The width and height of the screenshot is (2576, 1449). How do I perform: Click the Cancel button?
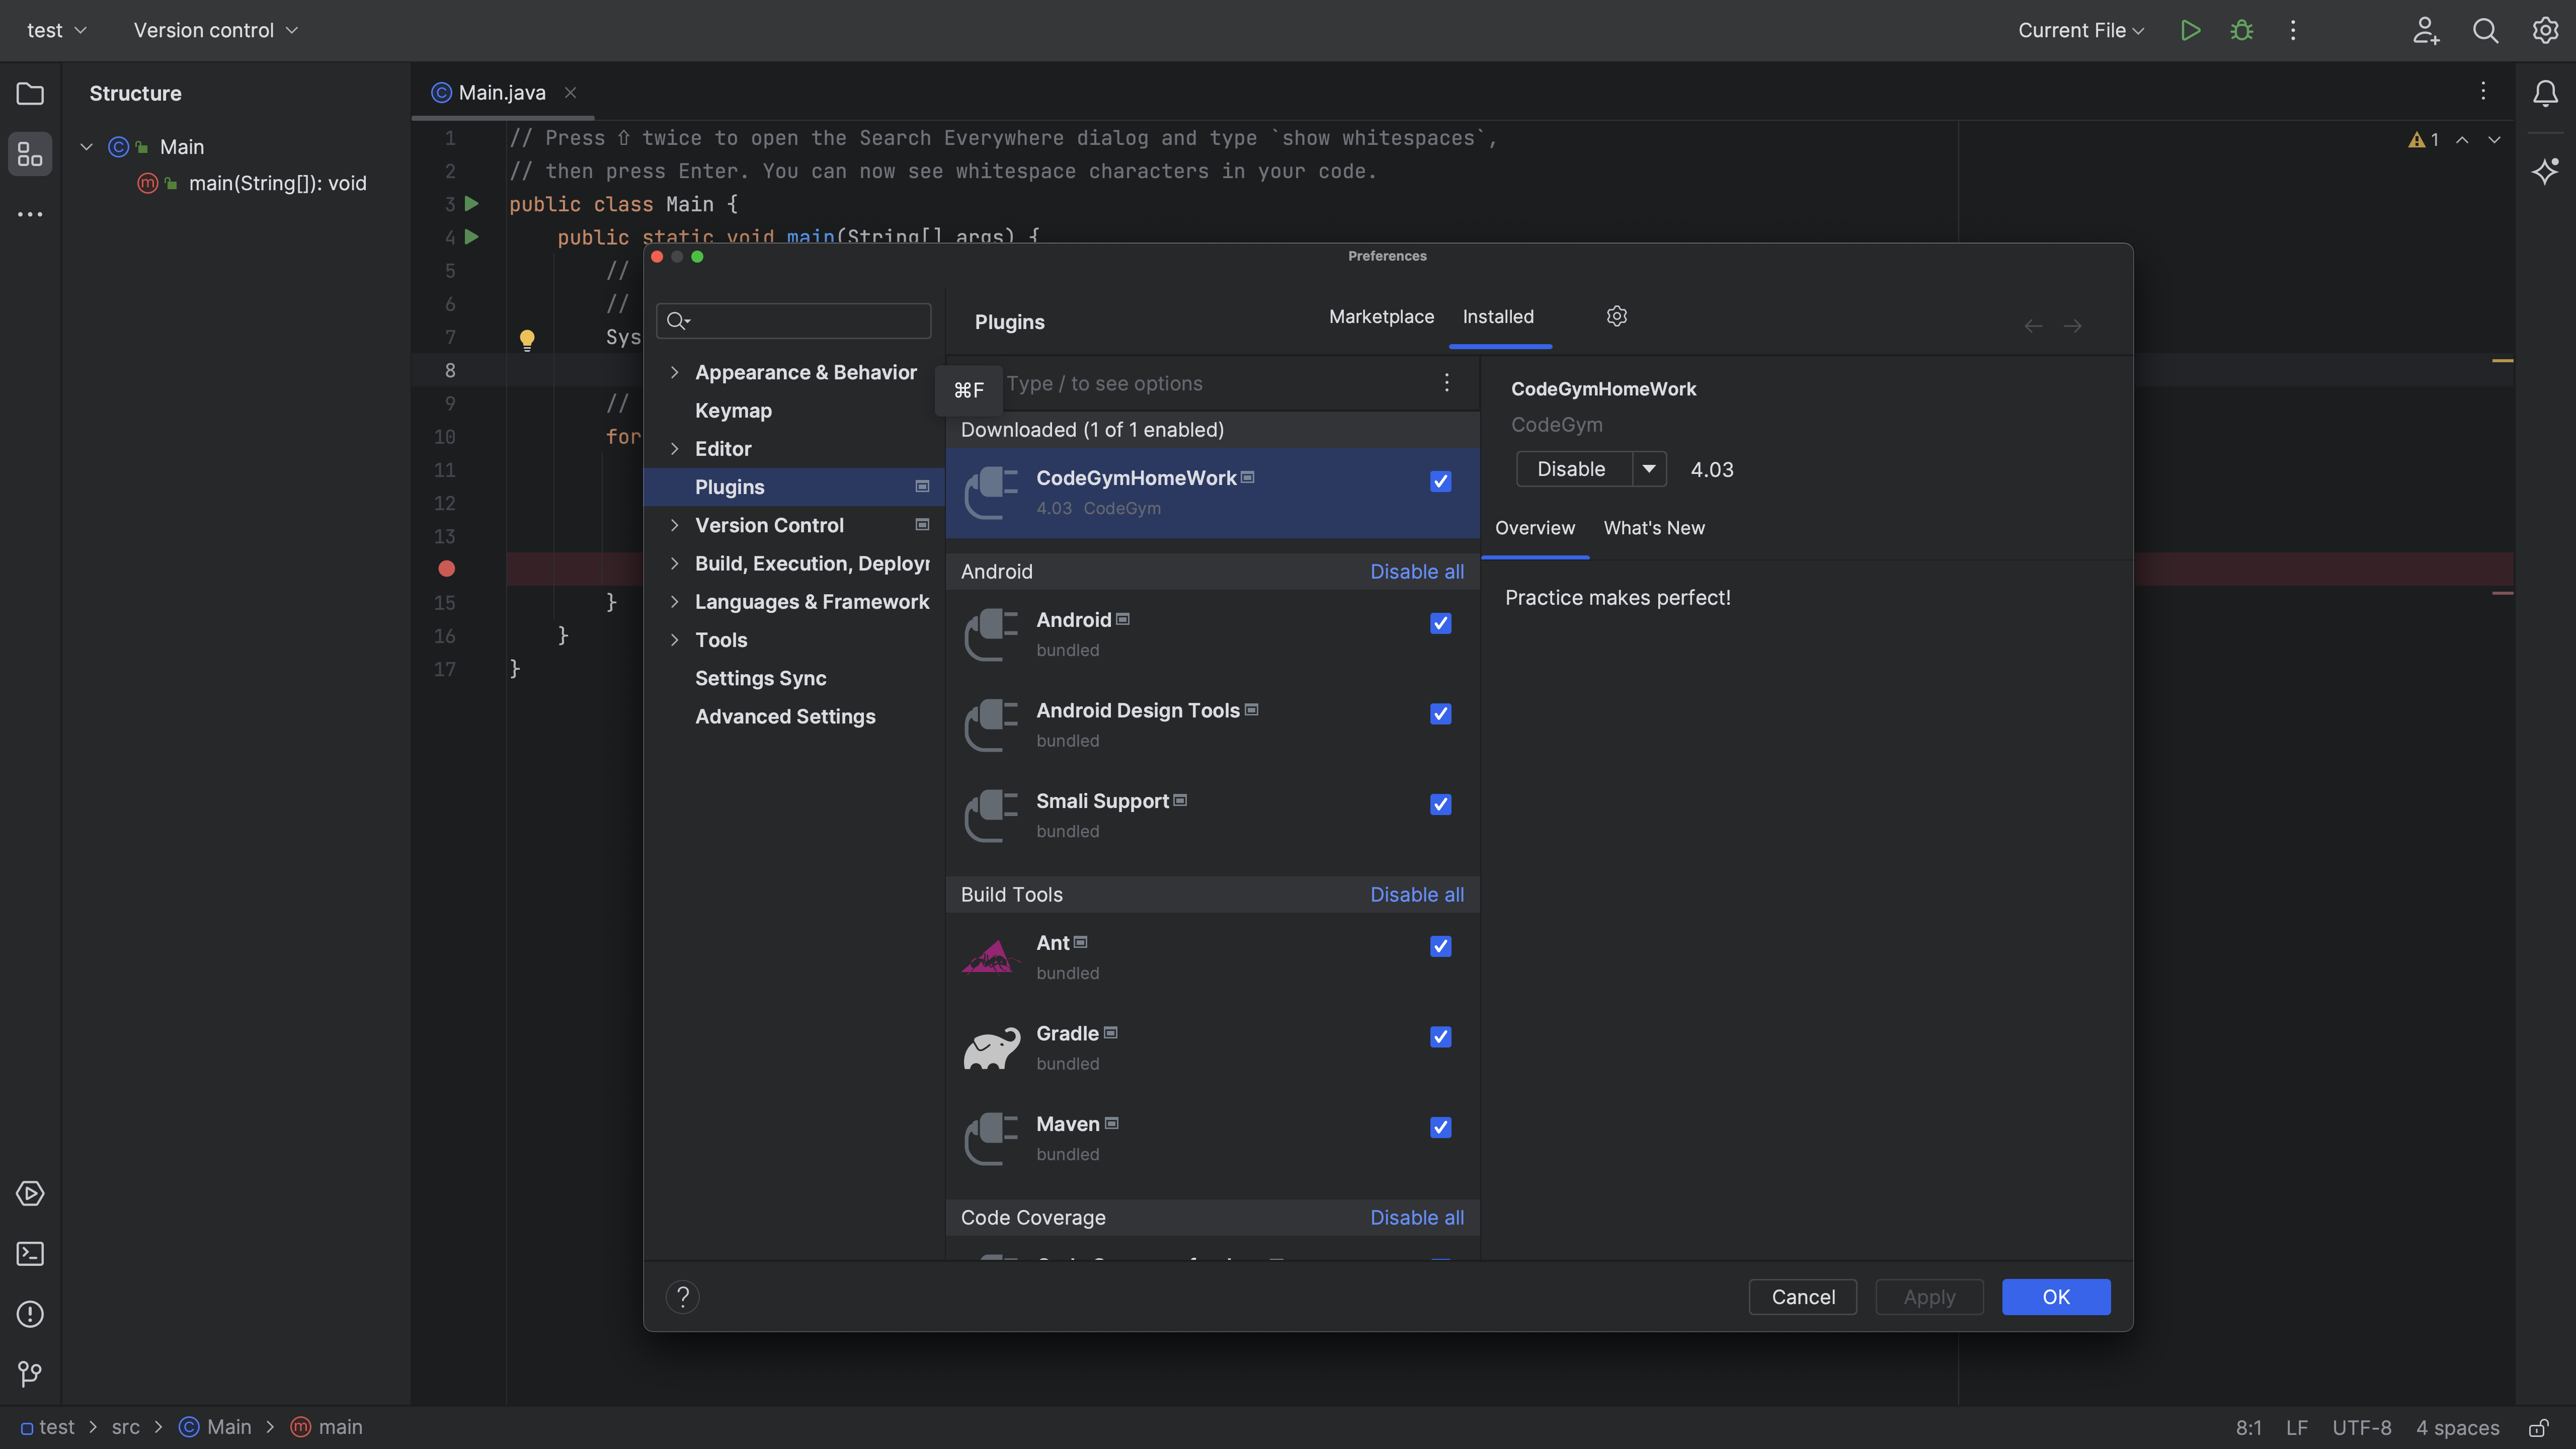tap(1802, 1297)
